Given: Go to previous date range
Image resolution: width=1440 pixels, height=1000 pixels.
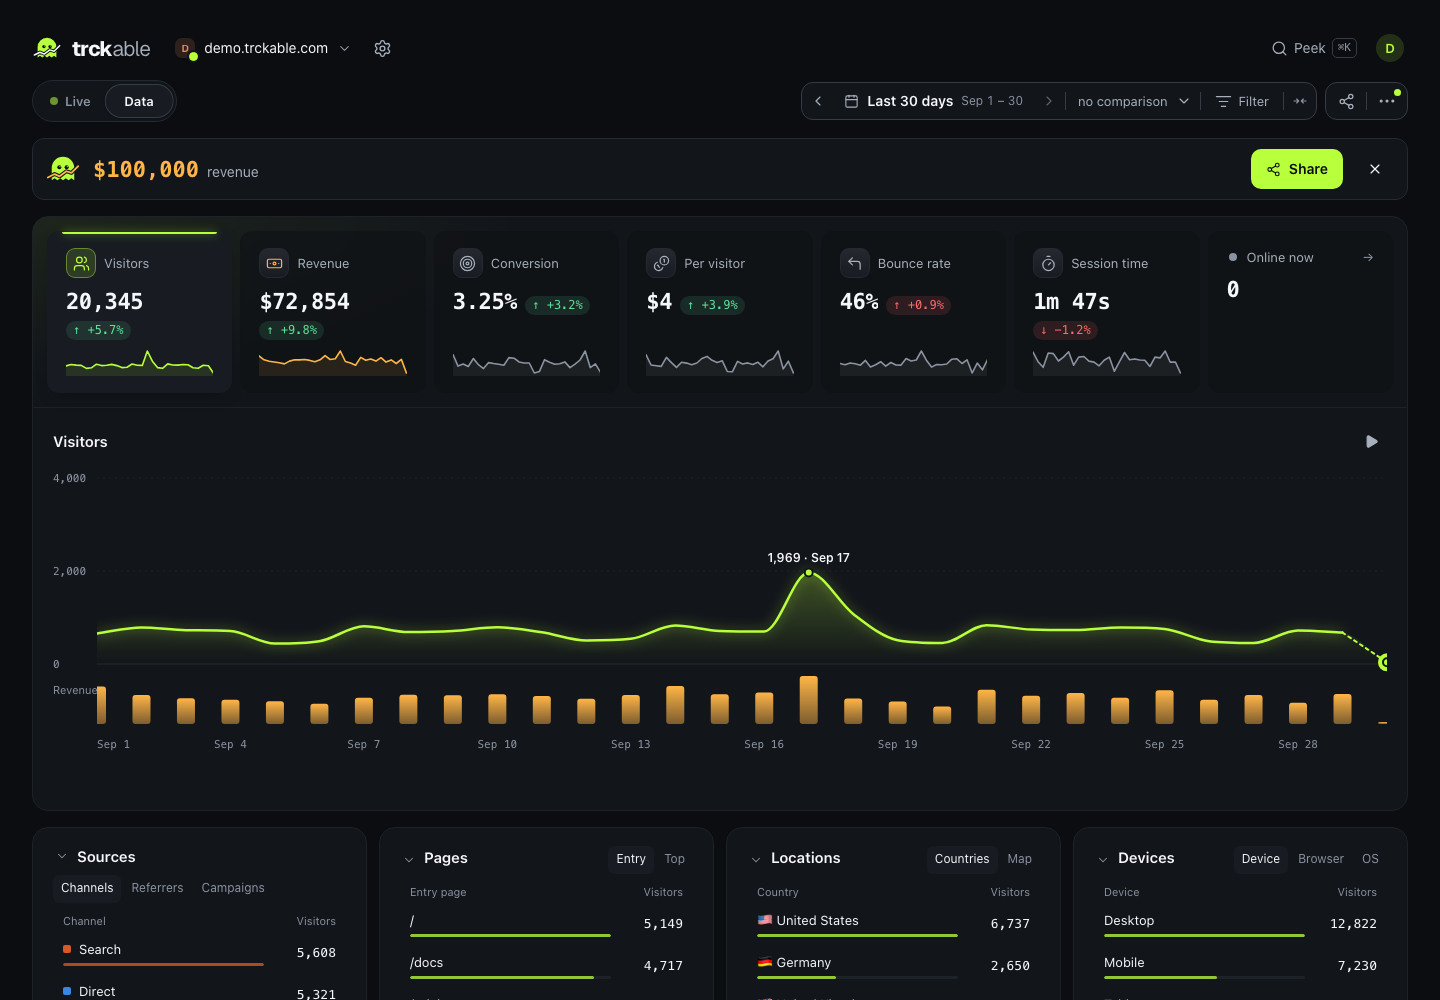Looking at the screenshot, I should (x=818, y=101).
